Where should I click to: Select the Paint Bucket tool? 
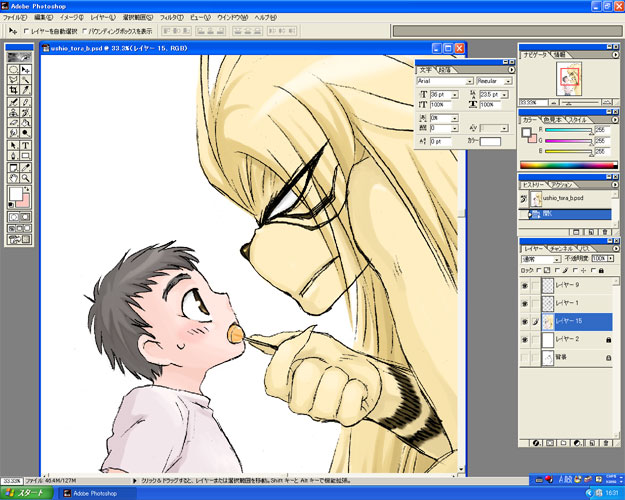click(x=25, y=123)
